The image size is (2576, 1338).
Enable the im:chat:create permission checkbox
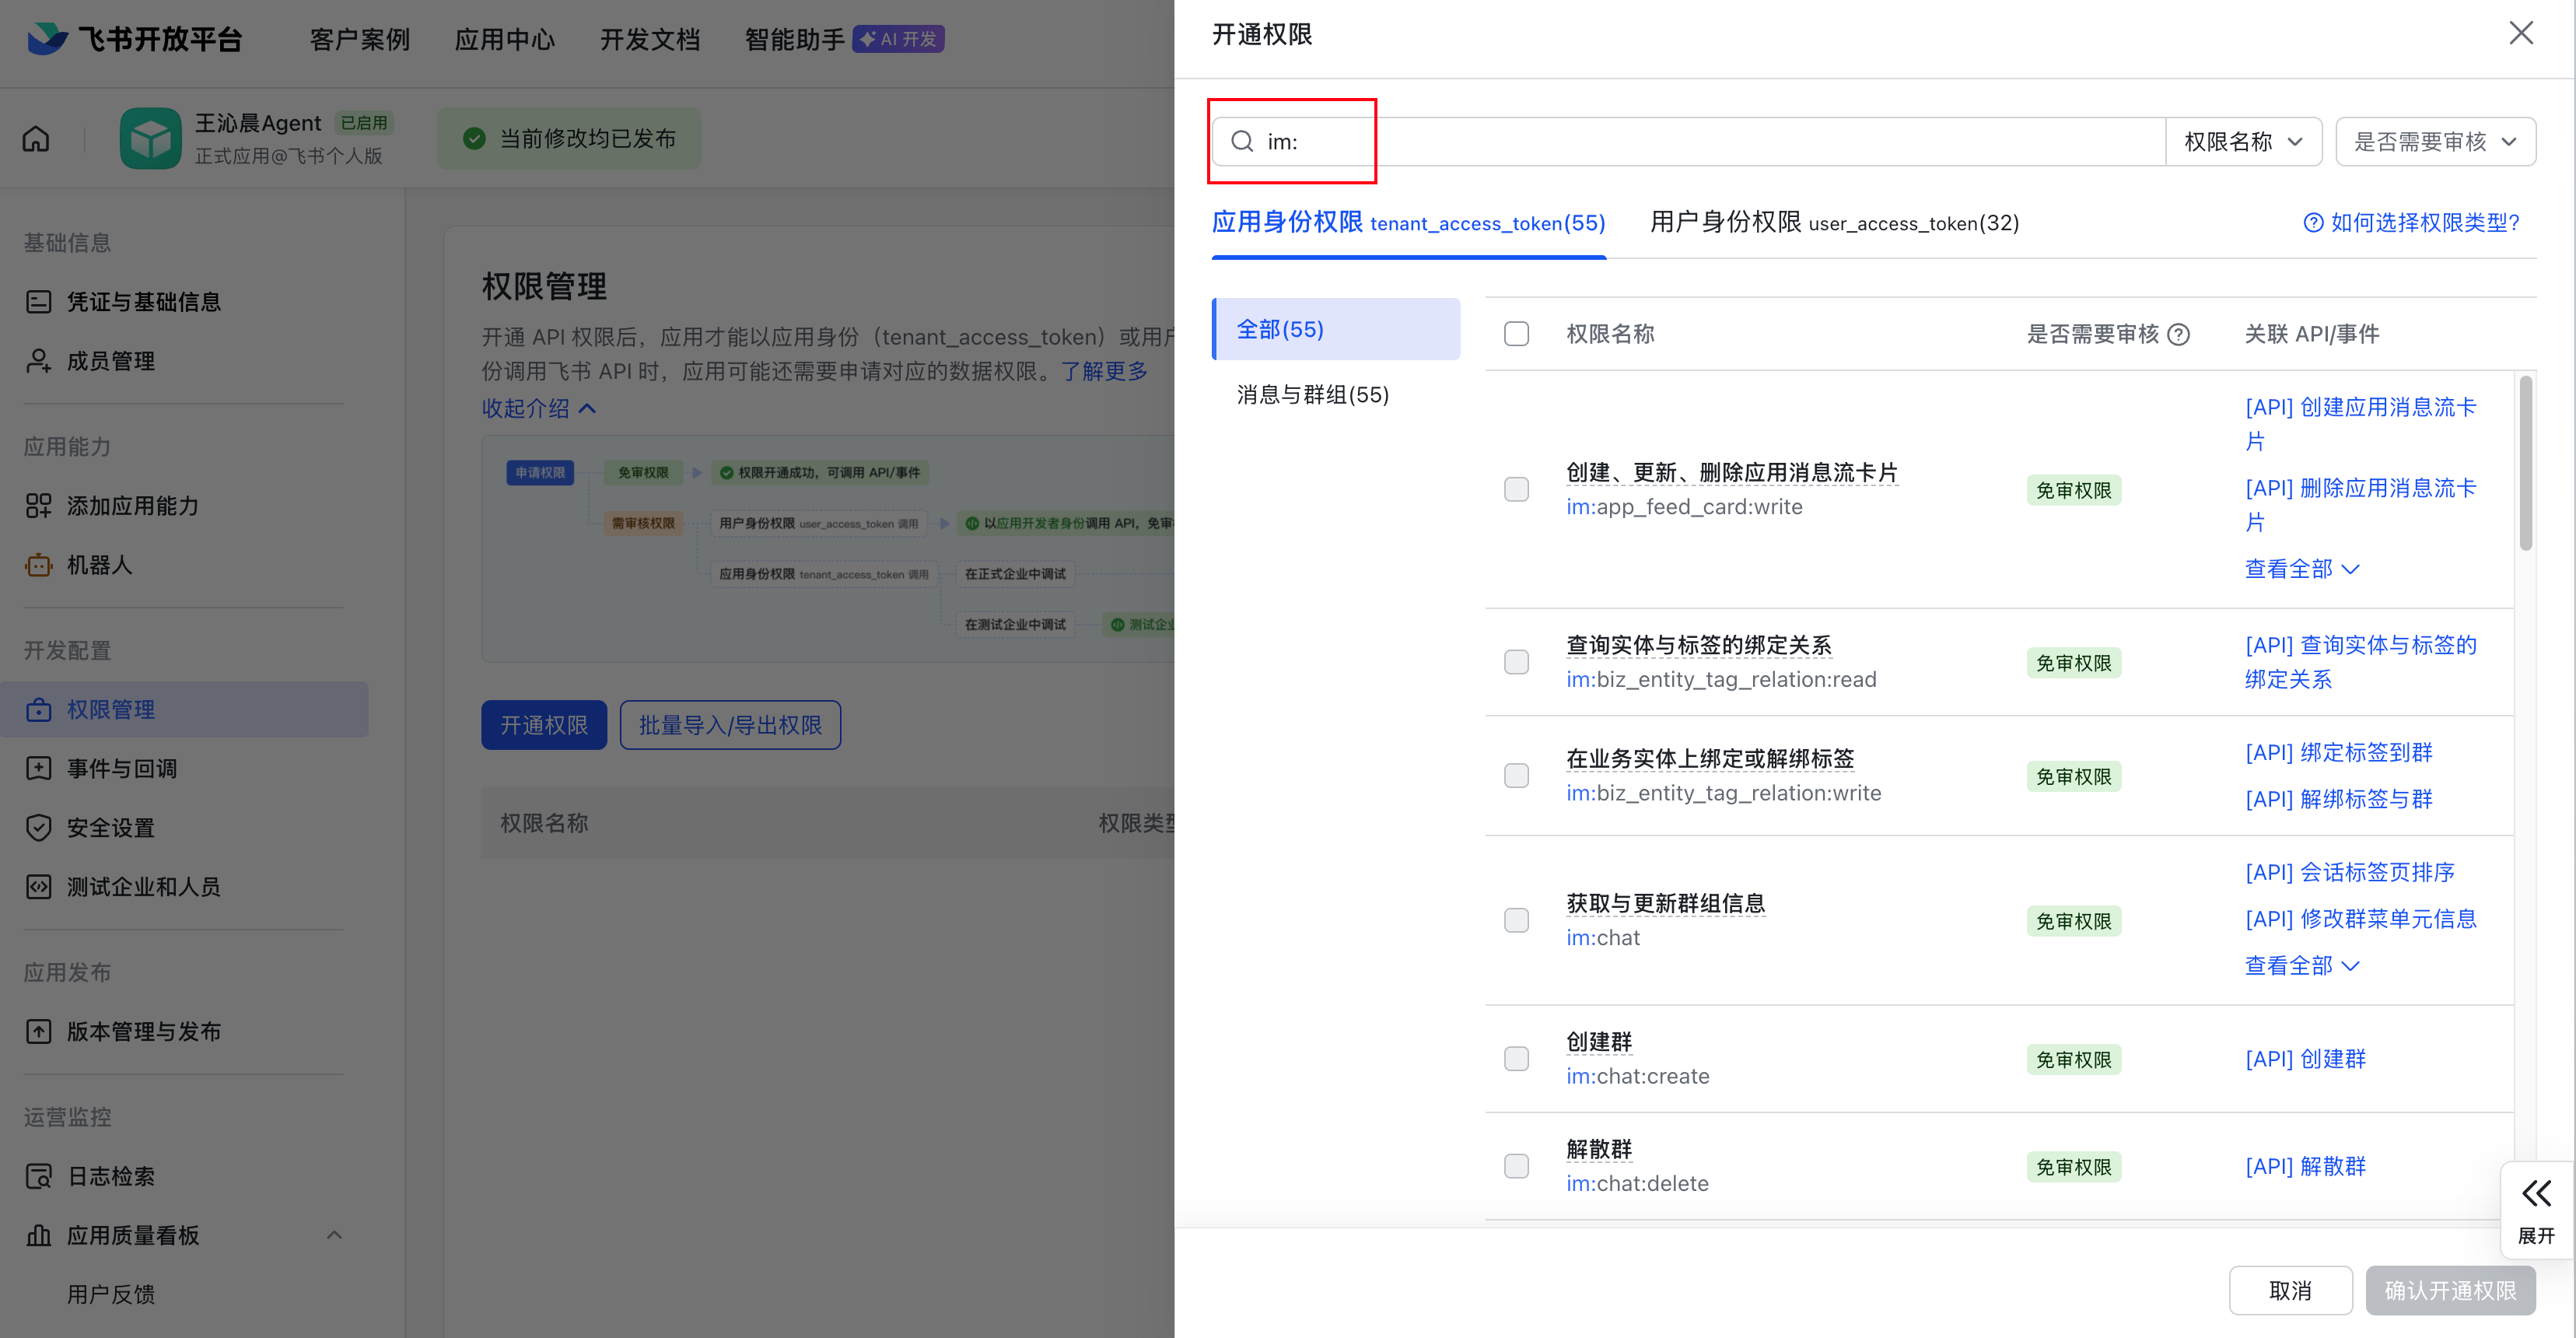pos(1517,1058)
